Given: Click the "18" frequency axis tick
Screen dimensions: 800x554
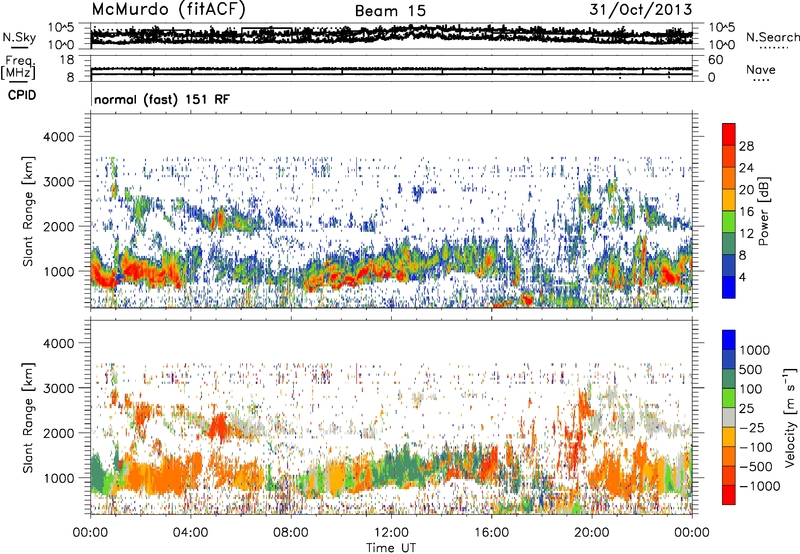Looking at the screenshot, I should [67, 60].
